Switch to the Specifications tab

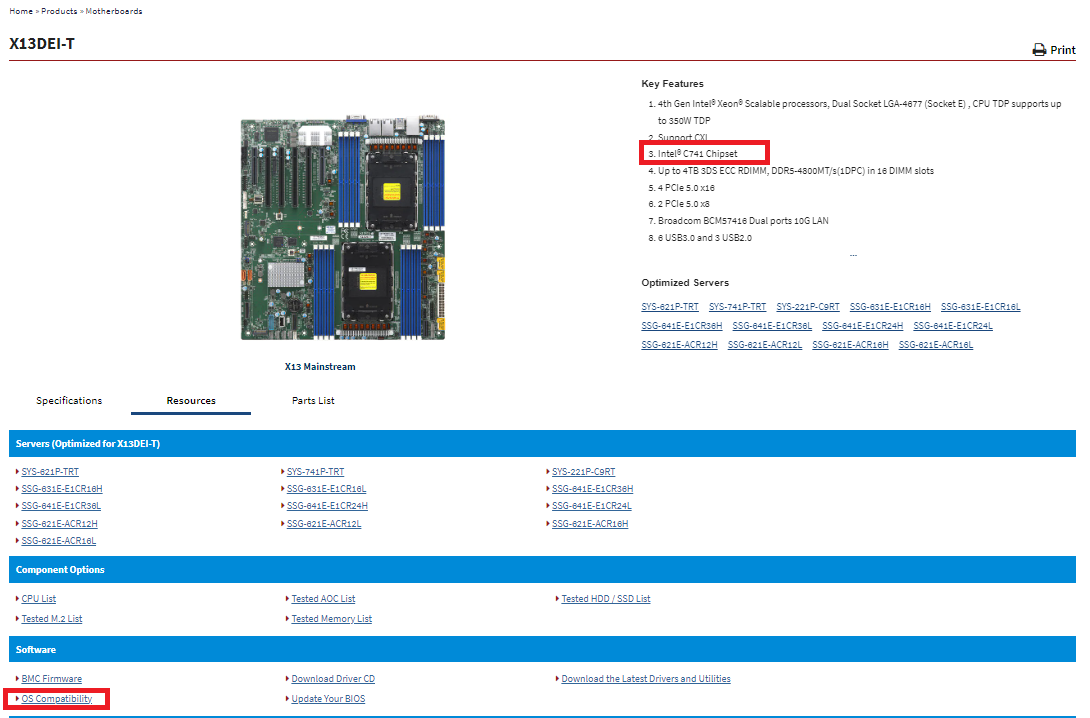(x=69, y=400)
